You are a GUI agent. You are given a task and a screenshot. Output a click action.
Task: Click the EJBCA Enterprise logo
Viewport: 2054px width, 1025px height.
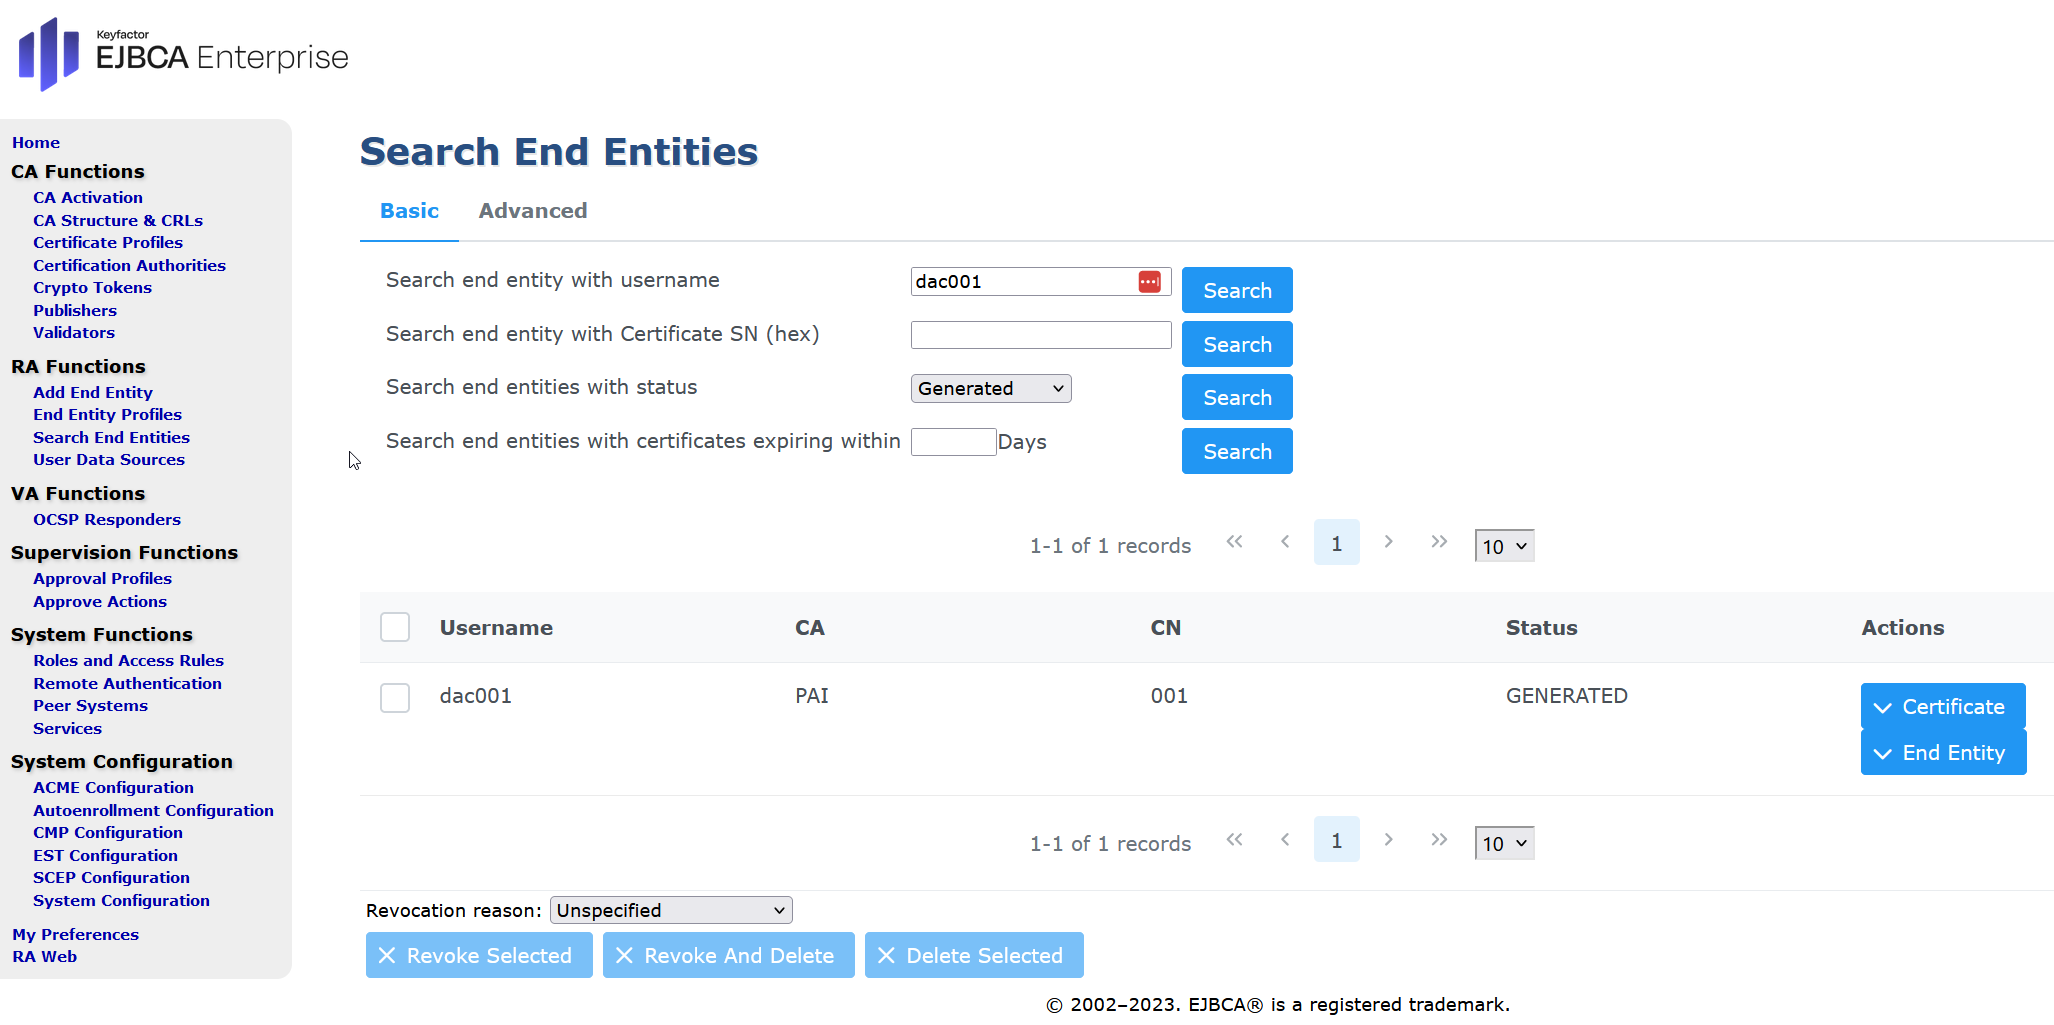point(184,54)
